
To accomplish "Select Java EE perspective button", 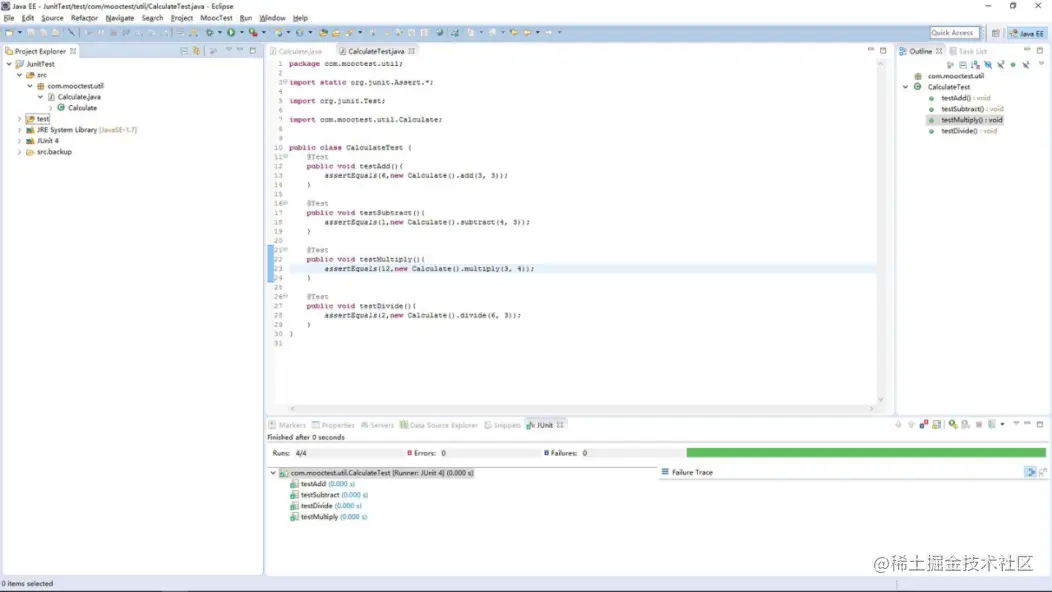I will pyautogui.click(x=1027, y=33).
